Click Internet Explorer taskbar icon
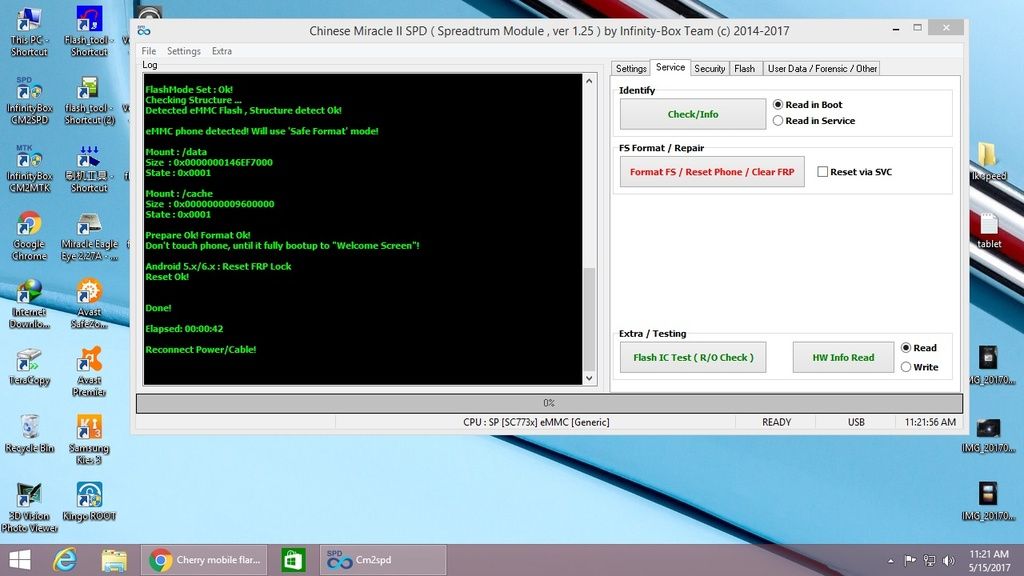 [66, 560]
